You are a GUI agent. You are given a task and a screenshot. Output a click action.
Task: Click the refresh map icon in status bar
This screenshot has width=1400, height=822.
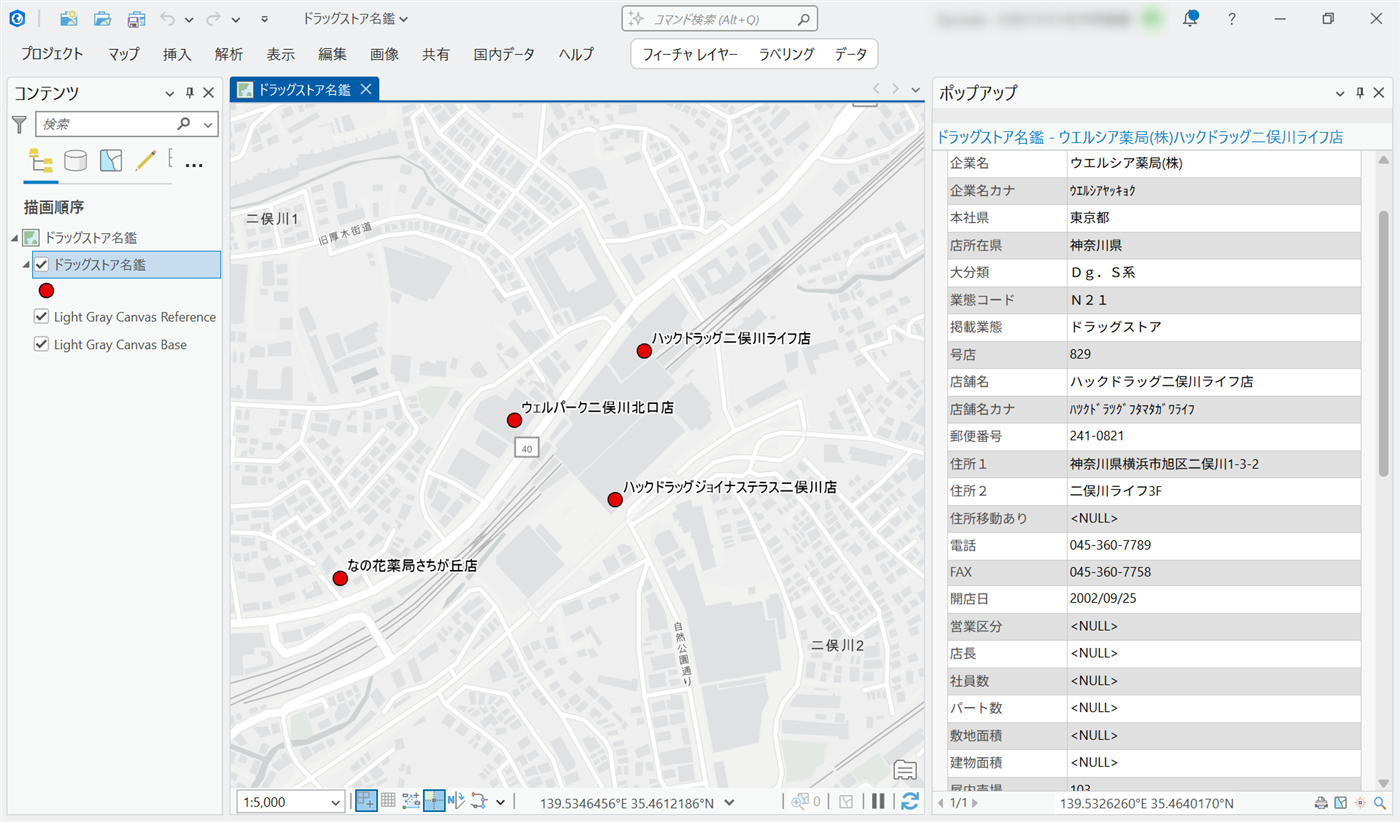tap(909, 801)
